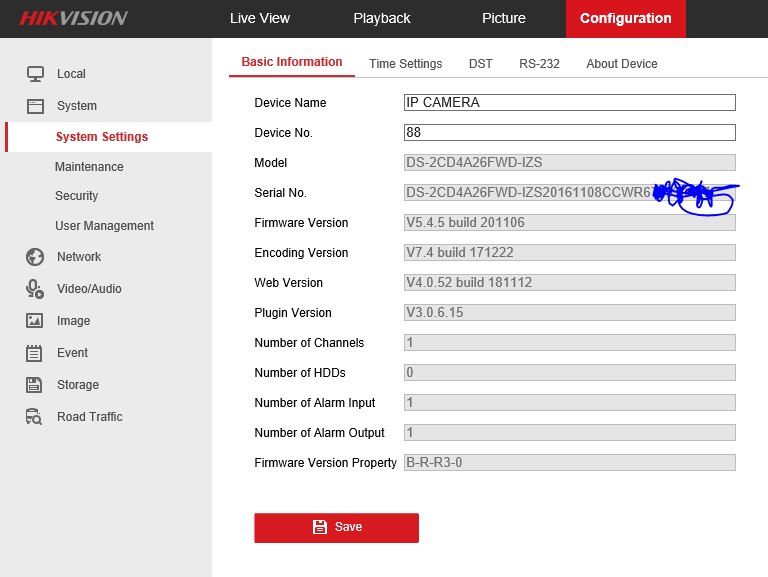Open the About Device tab
The image size is (768, 577).
click(x=622, y=63)
